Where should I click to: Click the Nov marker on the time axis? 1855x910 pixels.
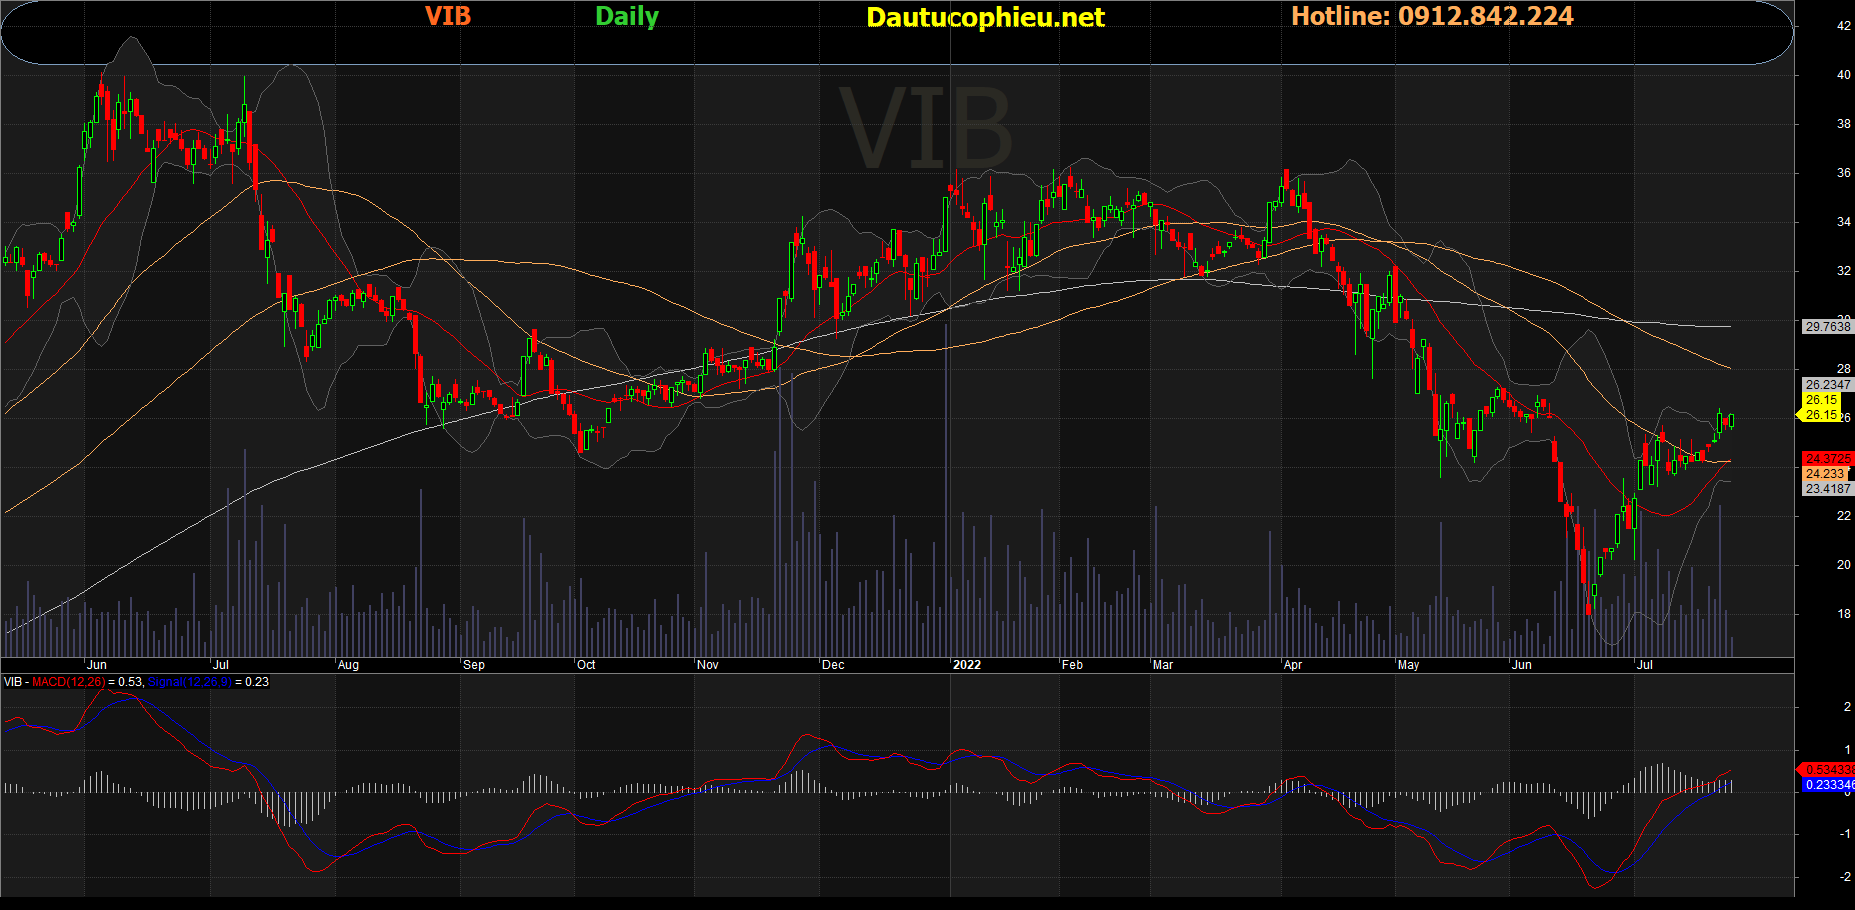pyautogui.click(x=708, y=665)
